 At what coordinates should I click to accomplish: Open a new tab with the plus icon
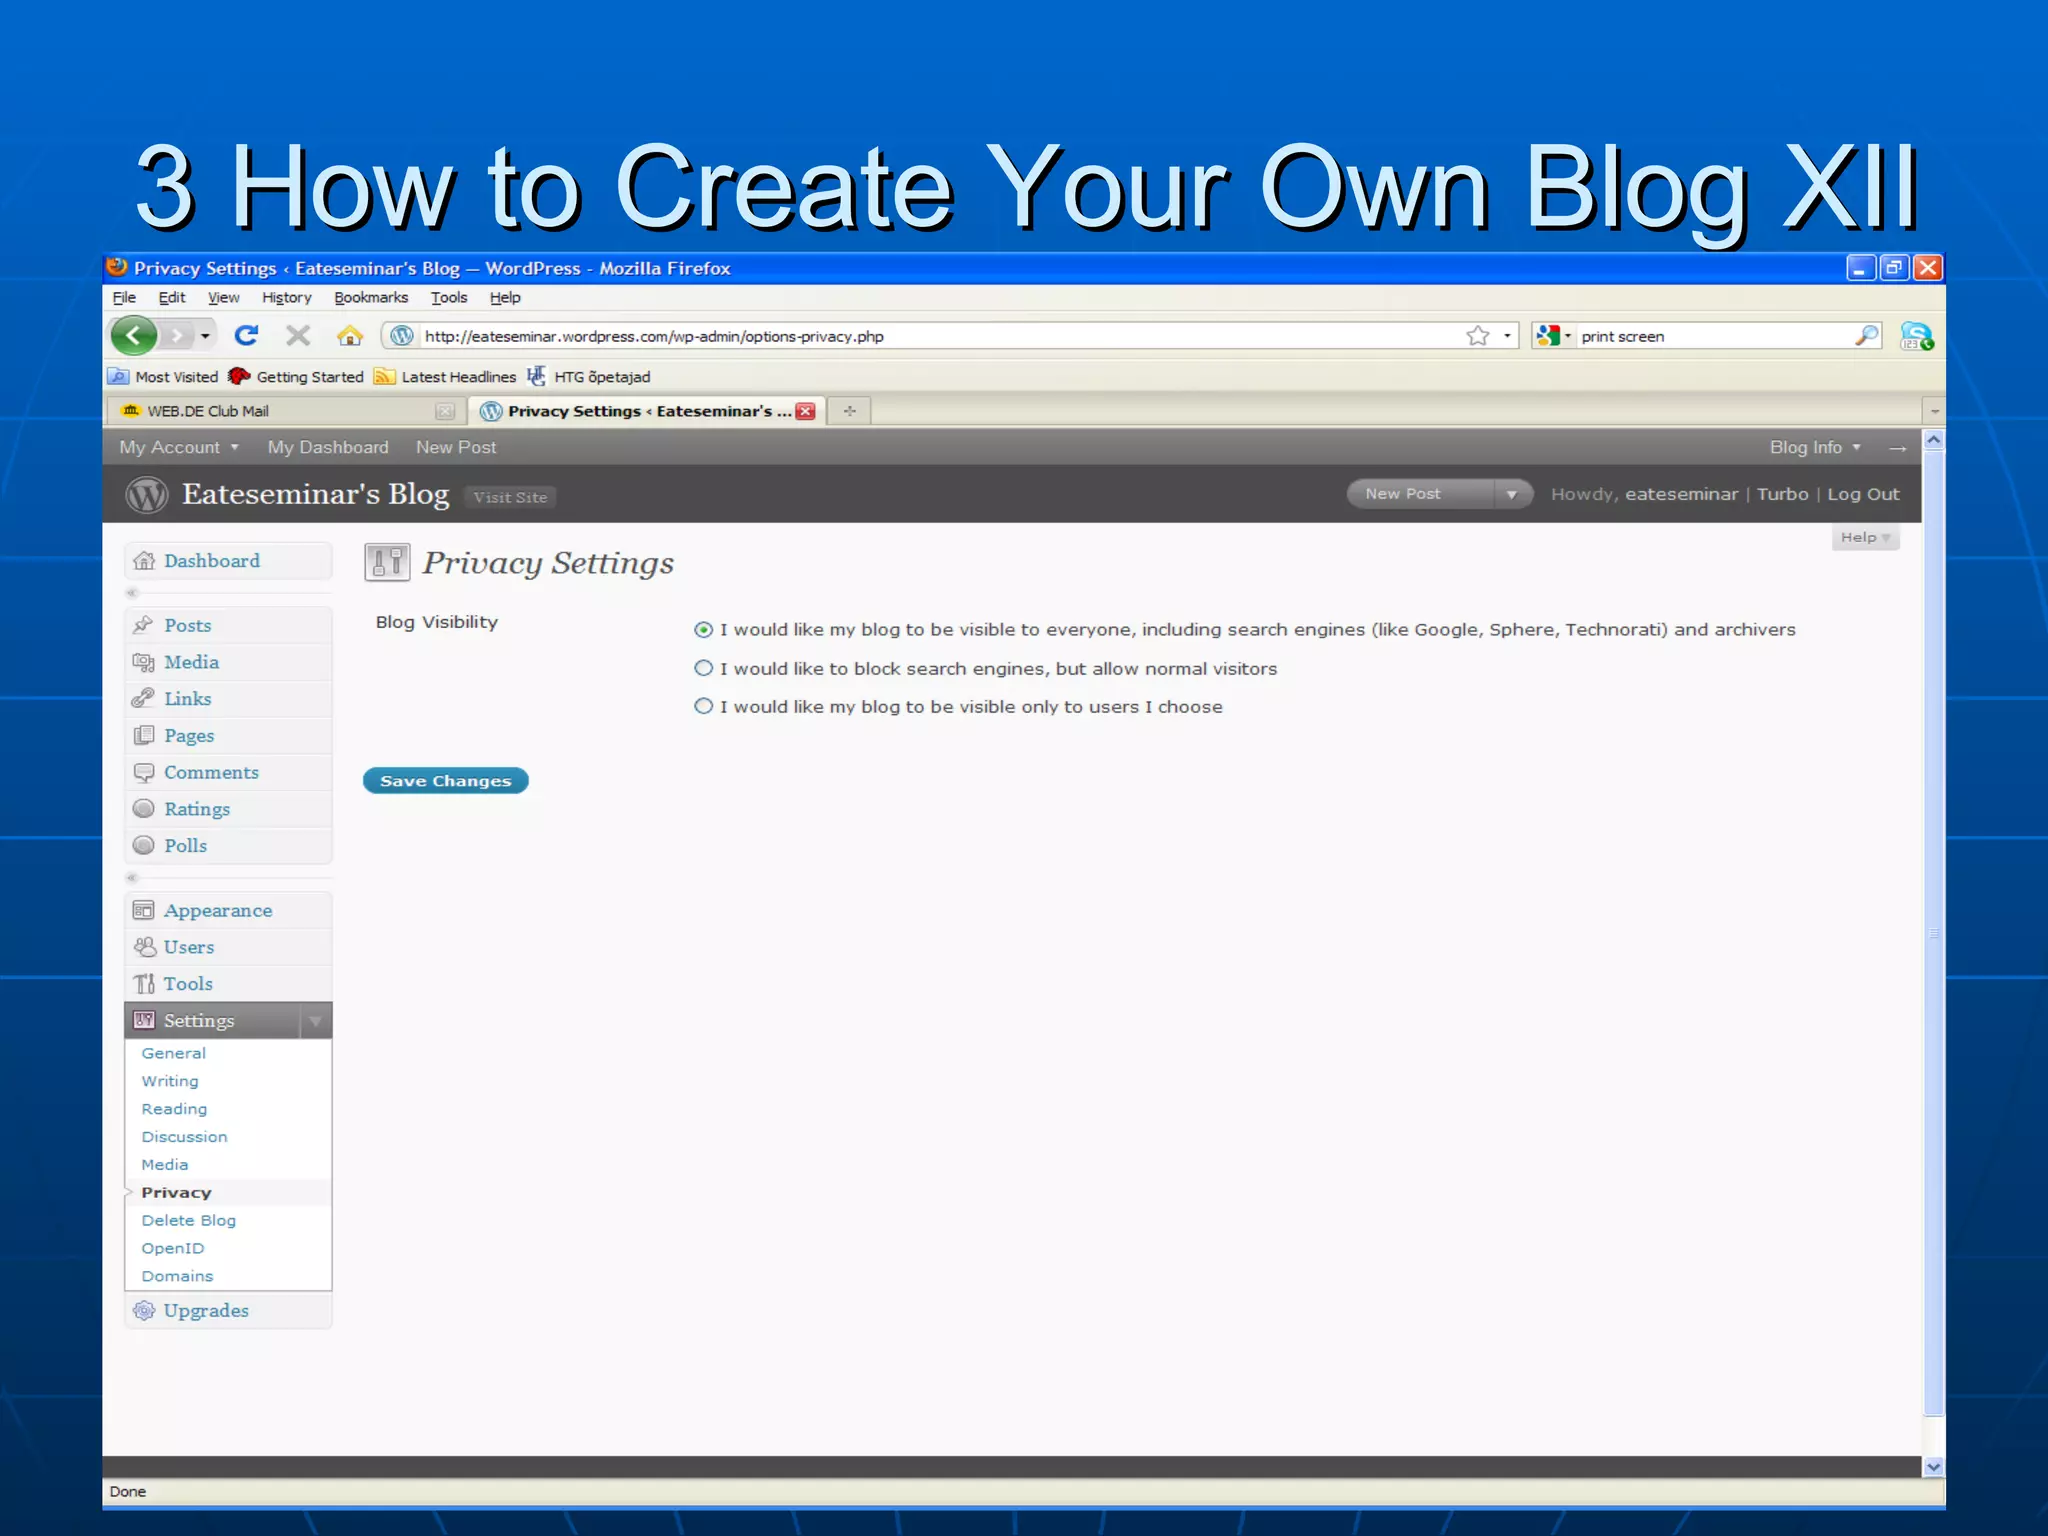click(849, 411)
